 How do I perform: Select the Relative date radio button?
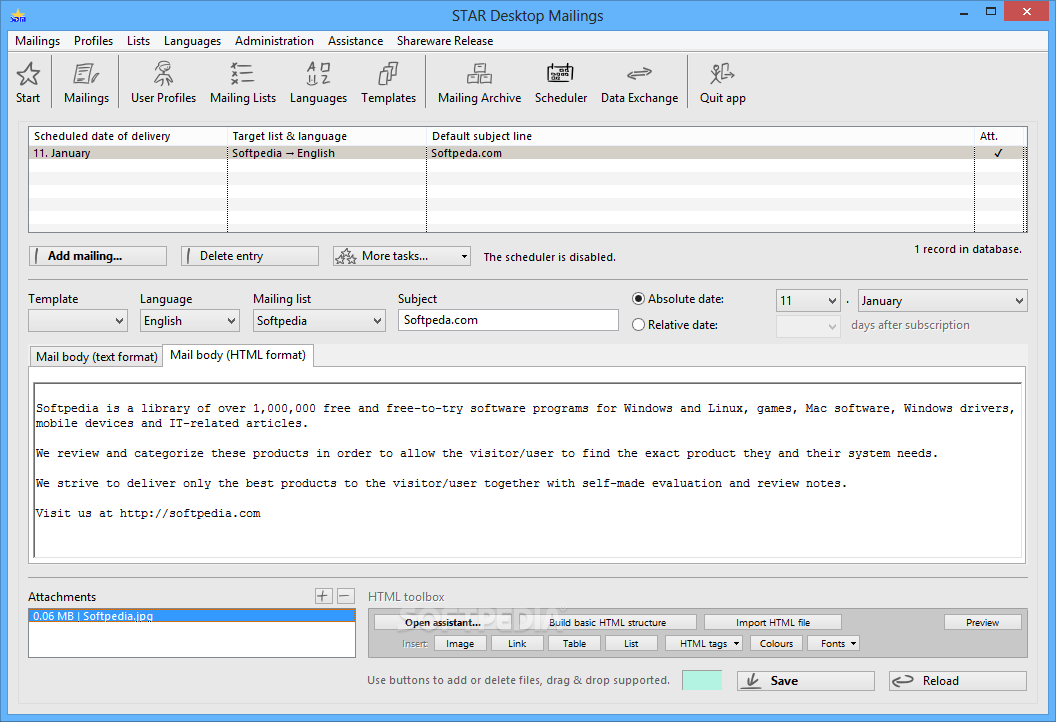pos(638,325)
